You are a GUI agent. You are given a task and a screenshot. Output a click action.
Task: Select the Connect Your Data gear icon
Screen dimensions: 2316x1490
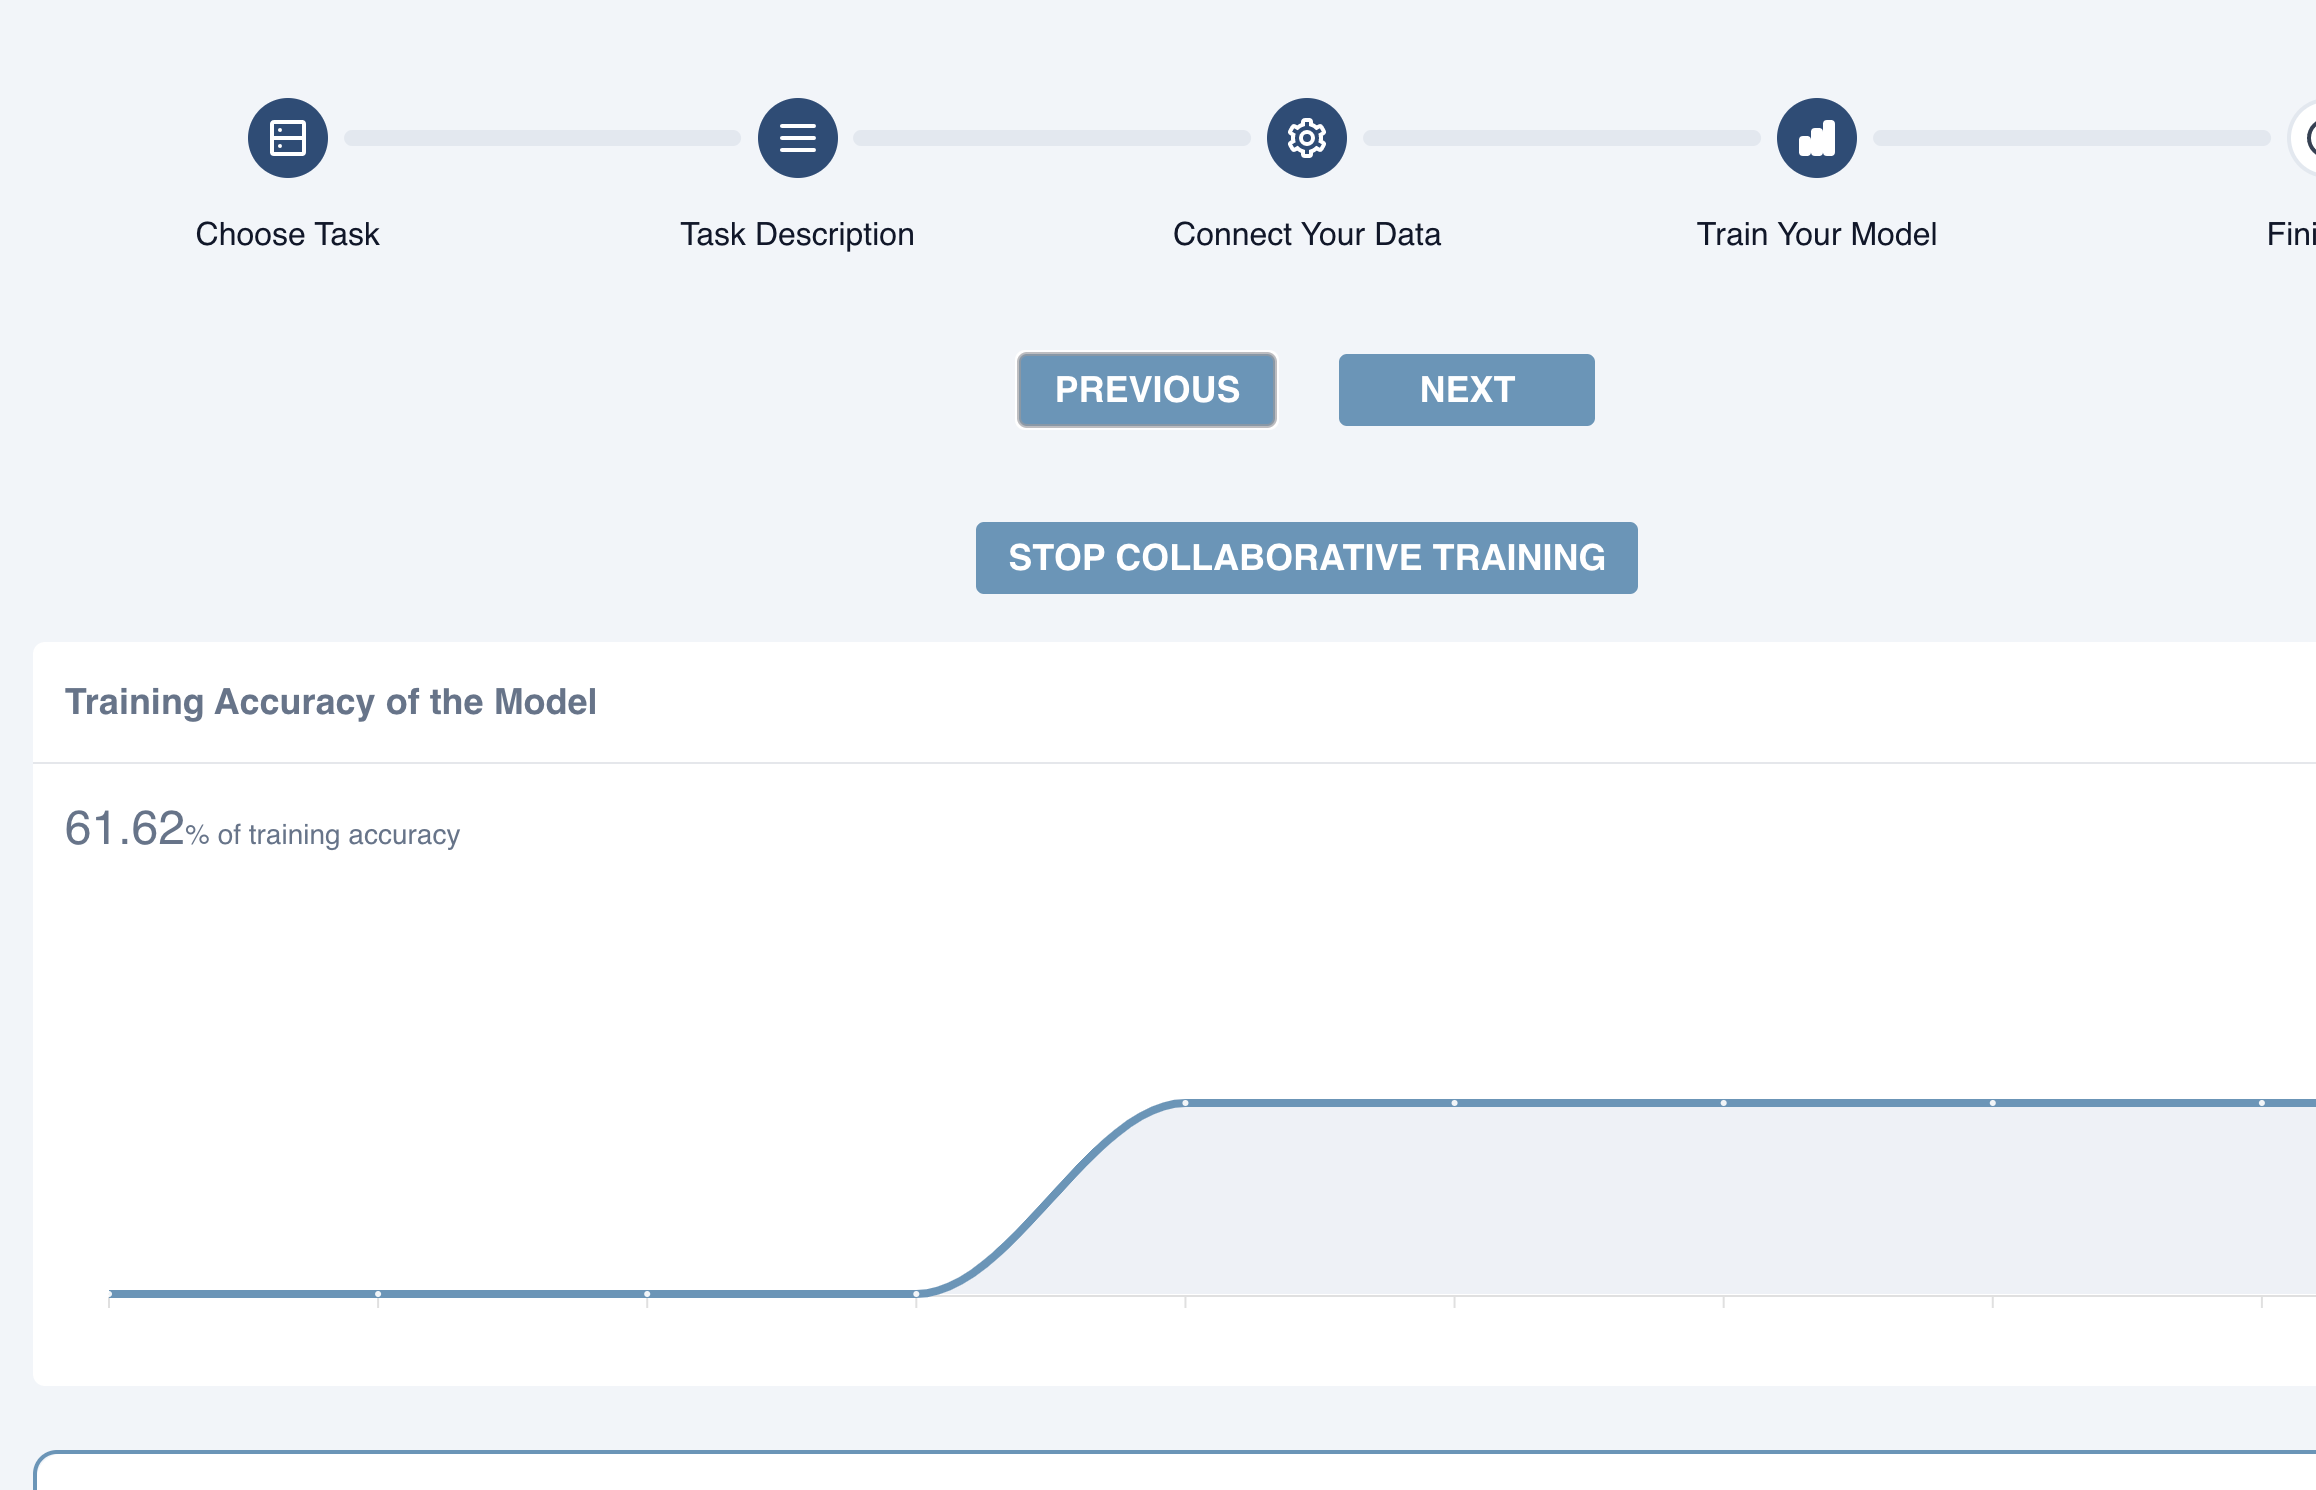point(1307,138)
